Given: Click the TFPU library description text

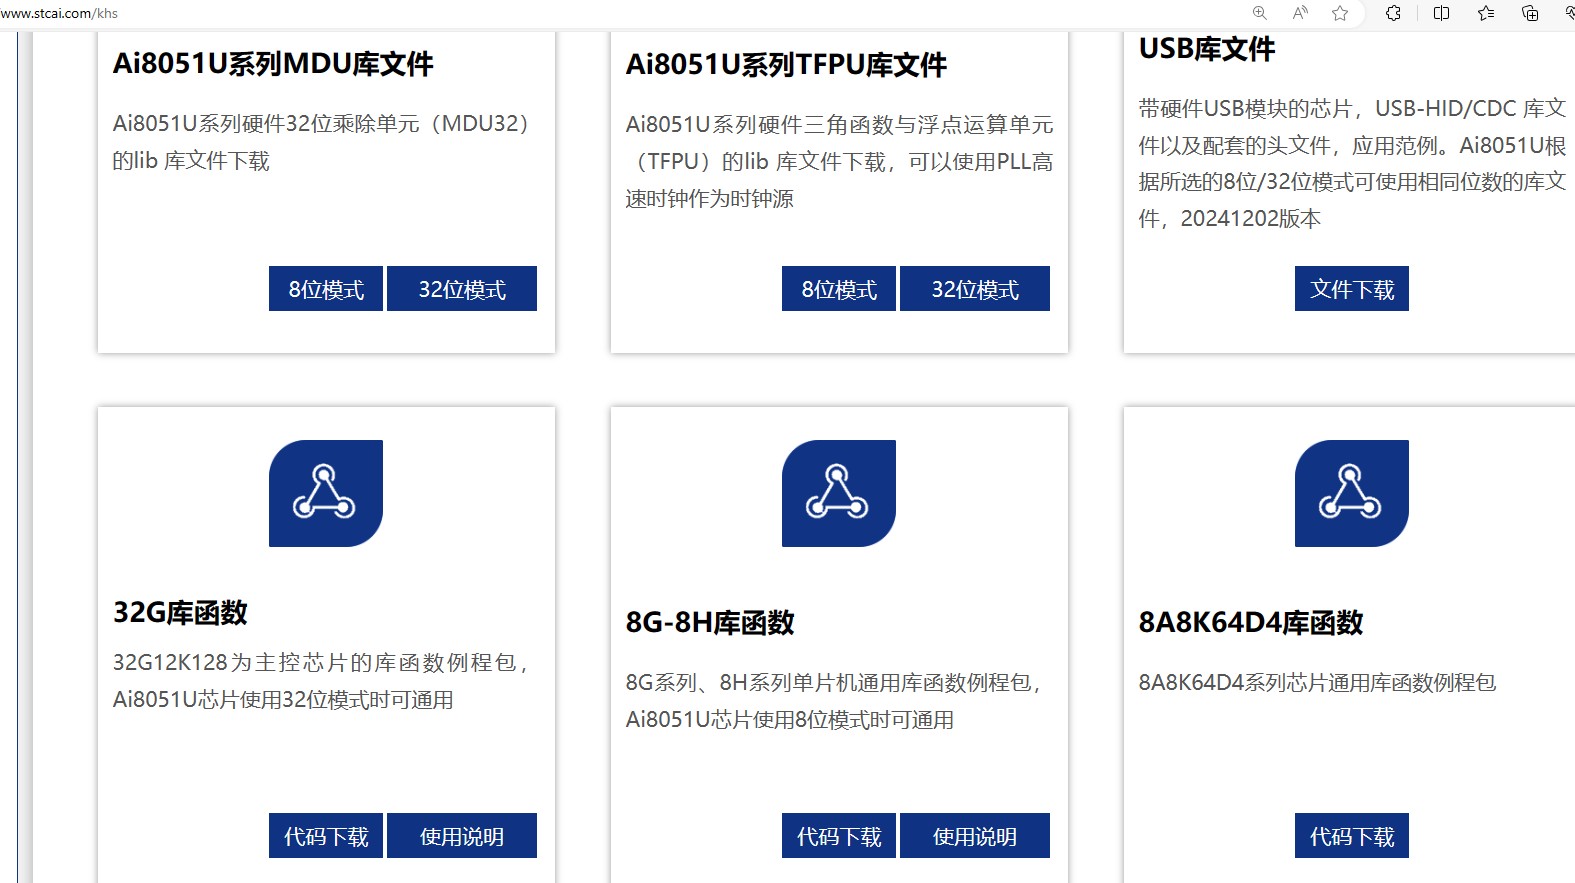Looking at the screenshot, I should click(839, 161).
